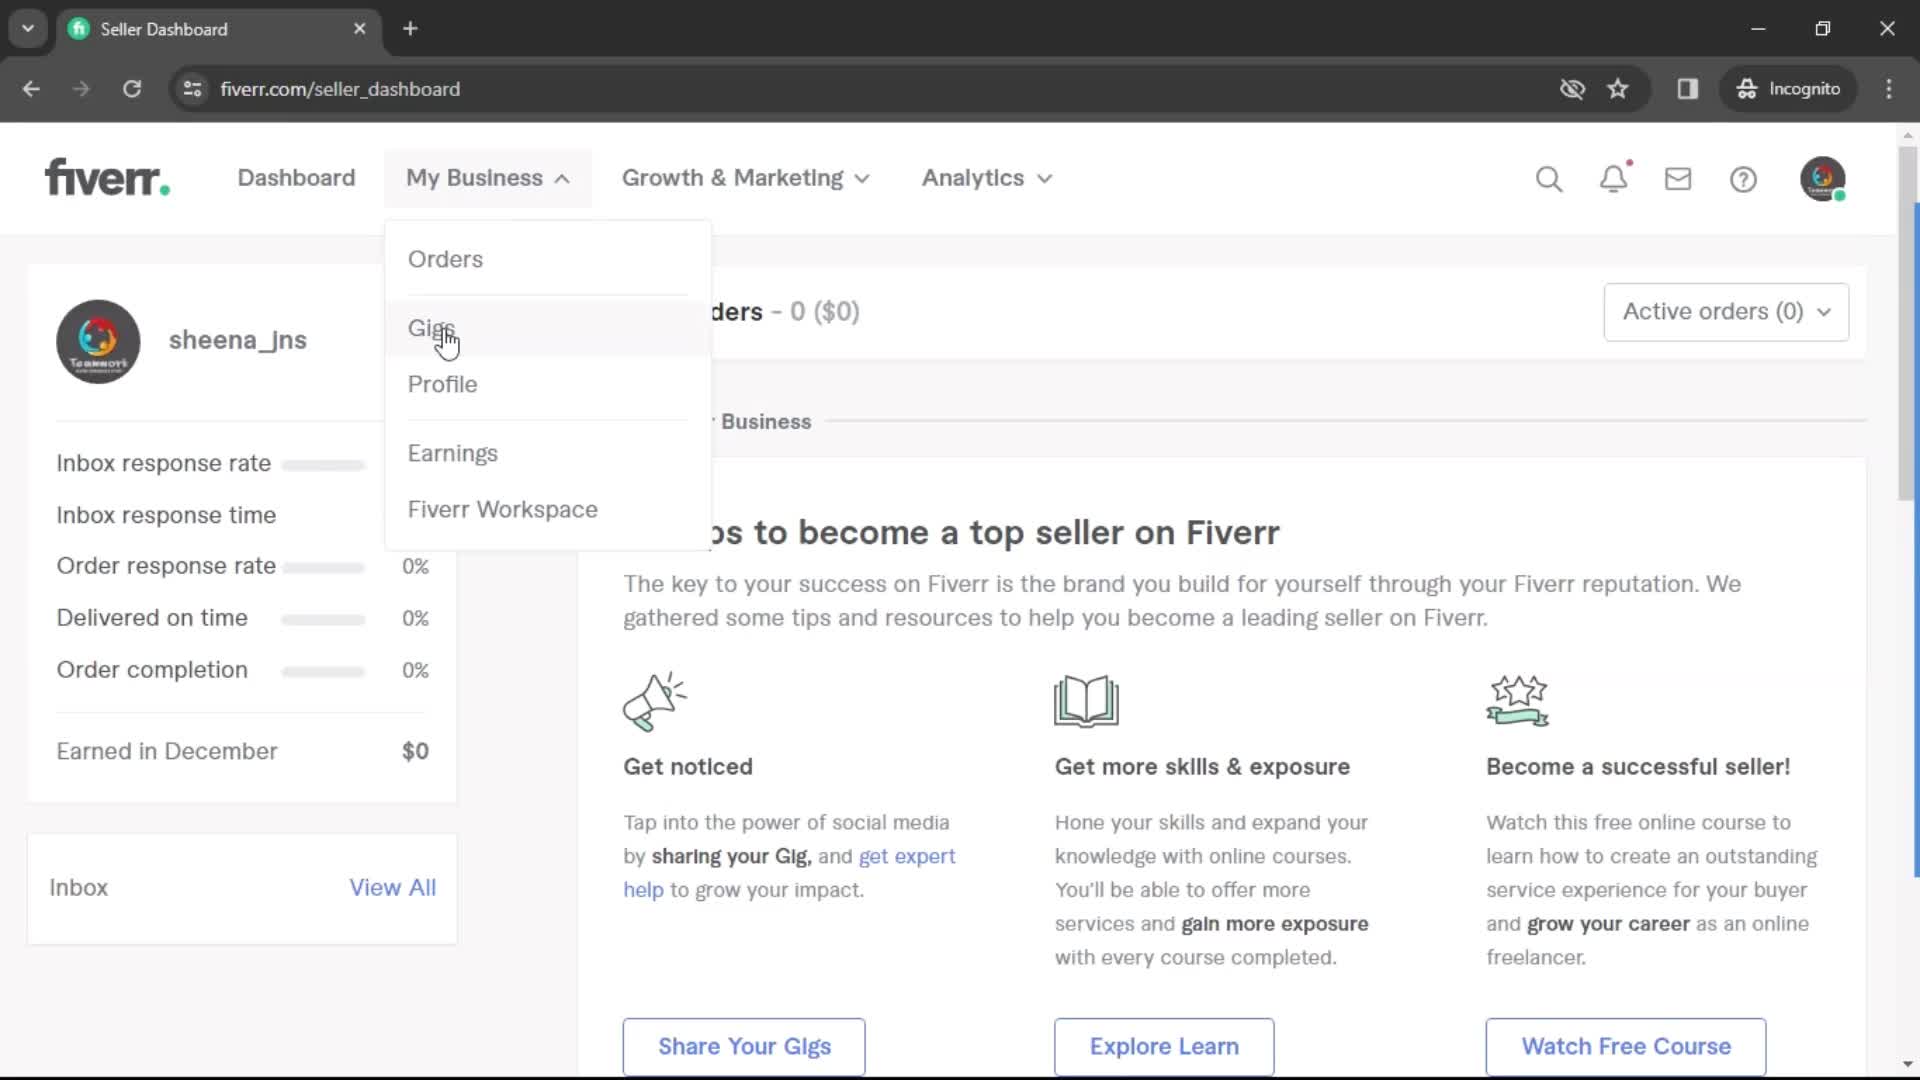Click the Watch Free Course button
This screenshot has width=1920, height=1080.
tap(1626, 1046)
